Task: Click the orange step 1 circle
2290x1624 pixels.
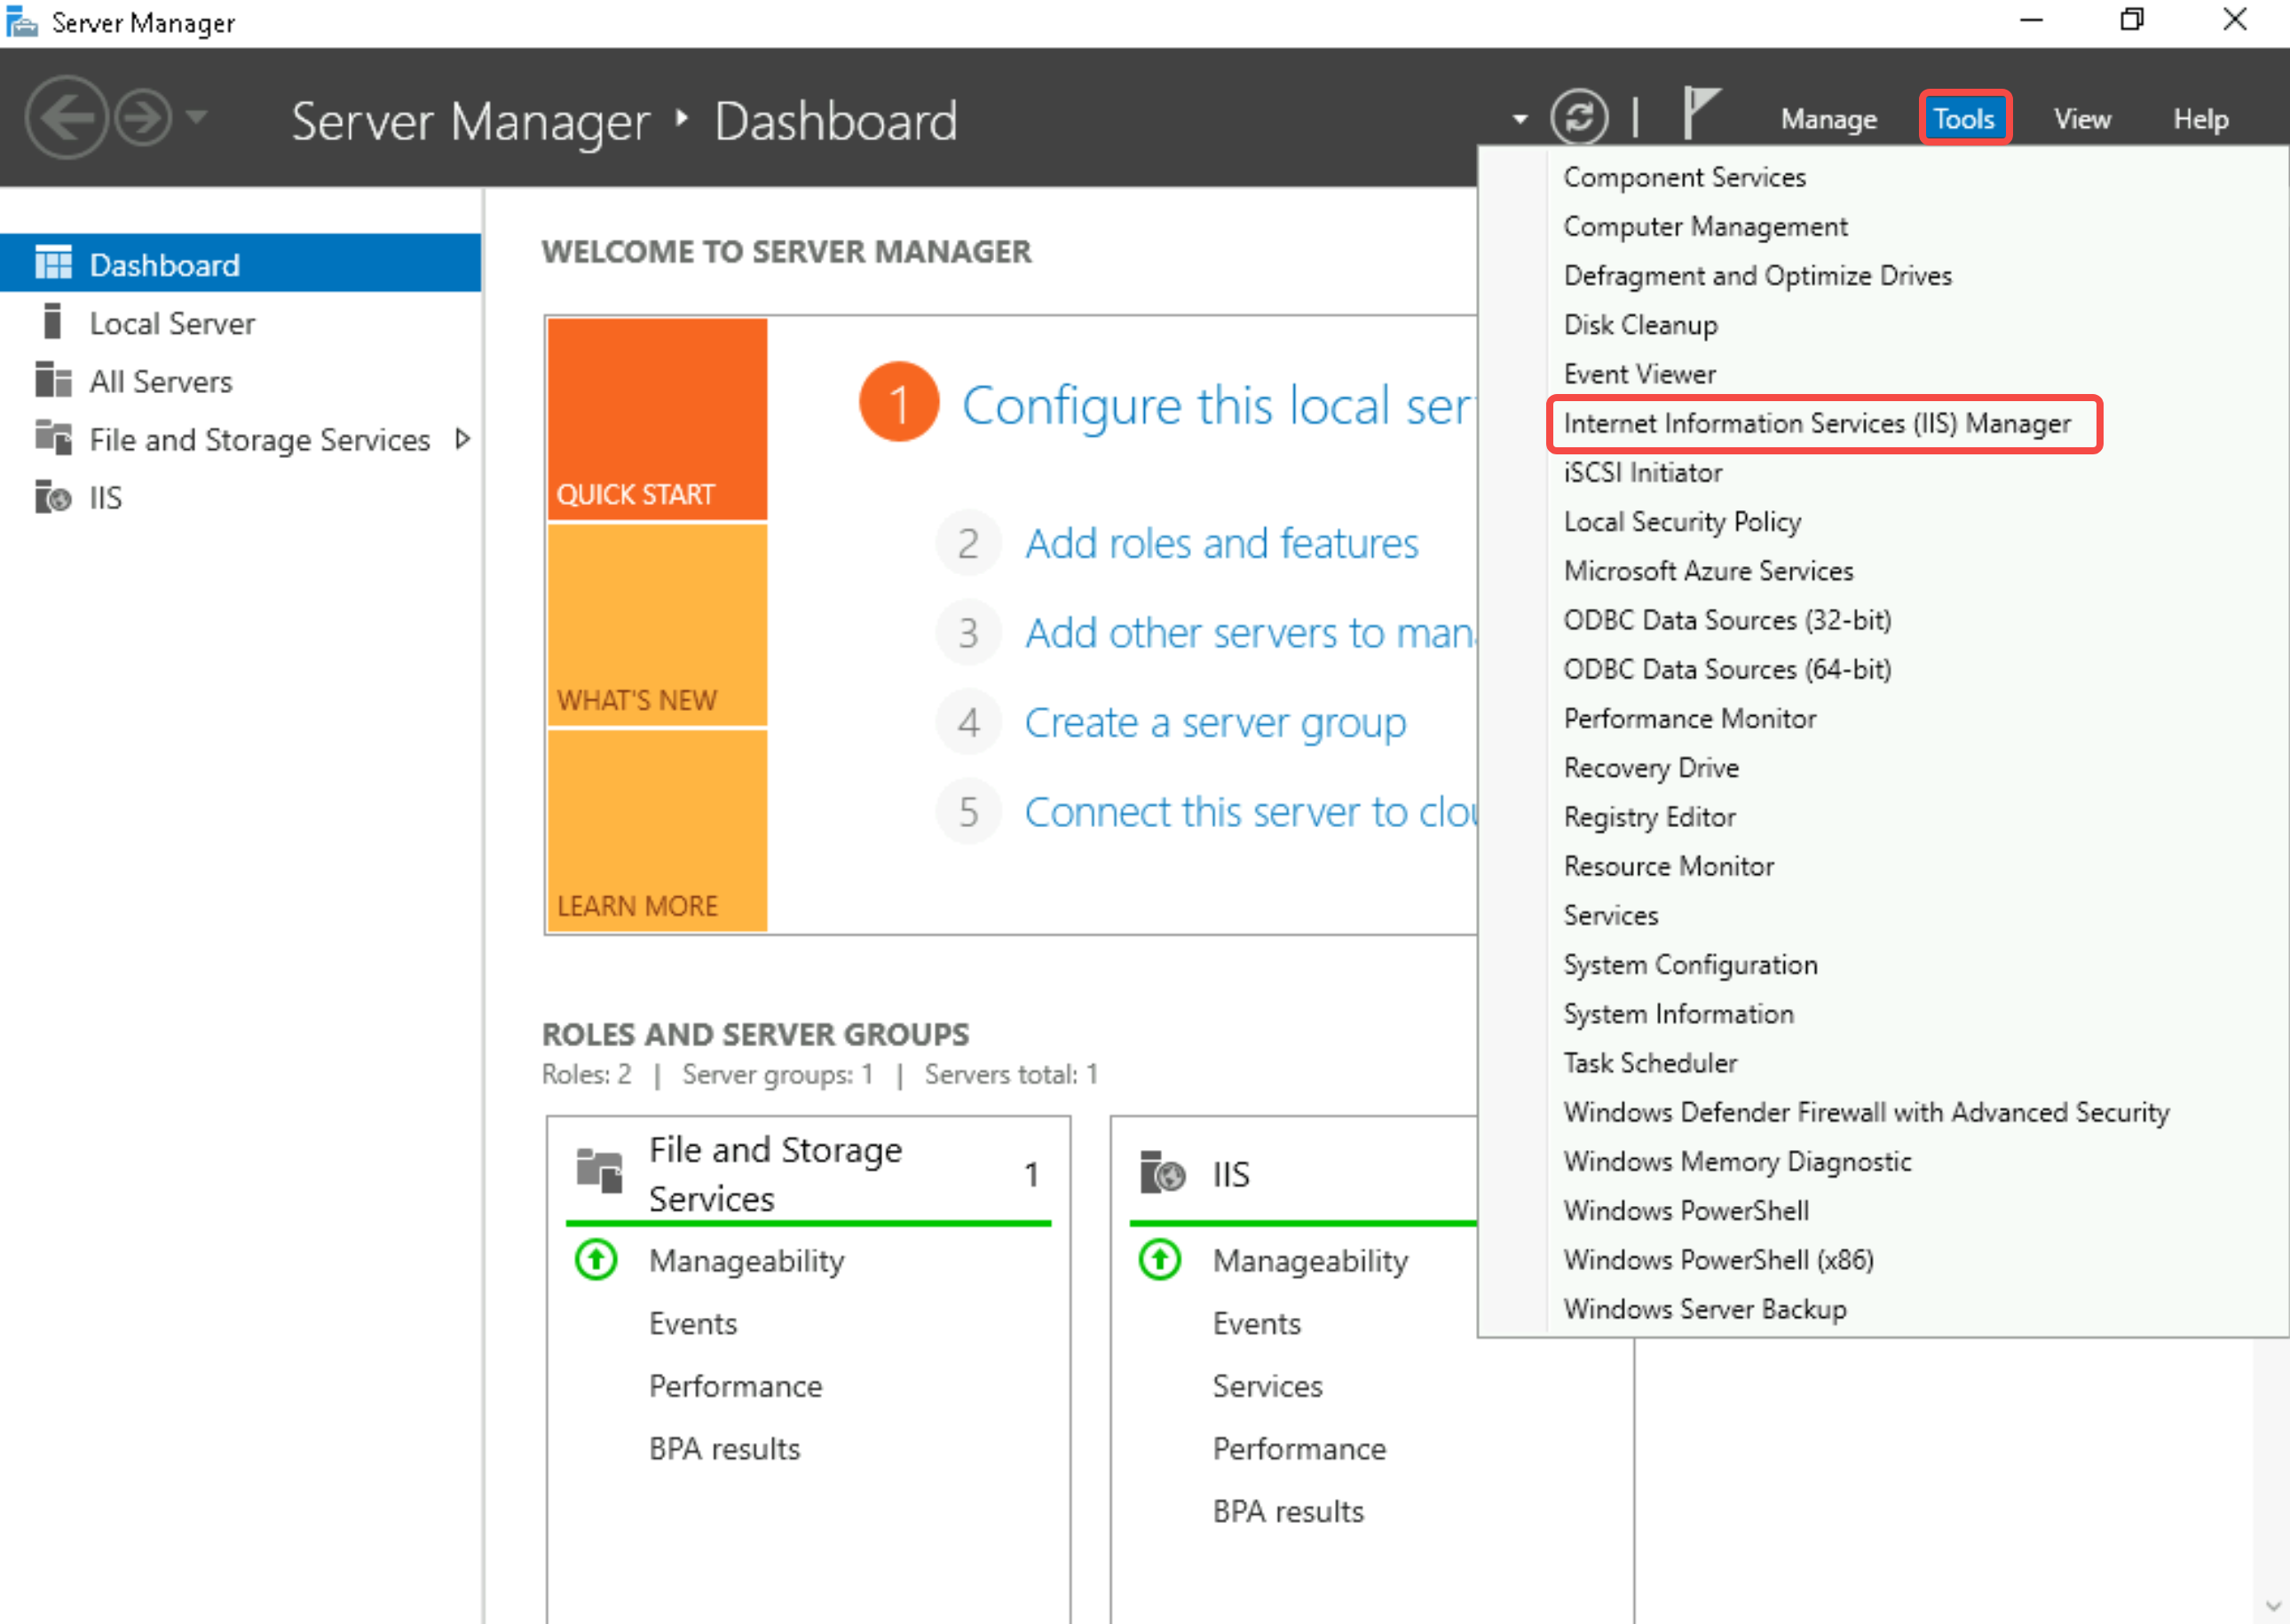Action: coord(899,402)
